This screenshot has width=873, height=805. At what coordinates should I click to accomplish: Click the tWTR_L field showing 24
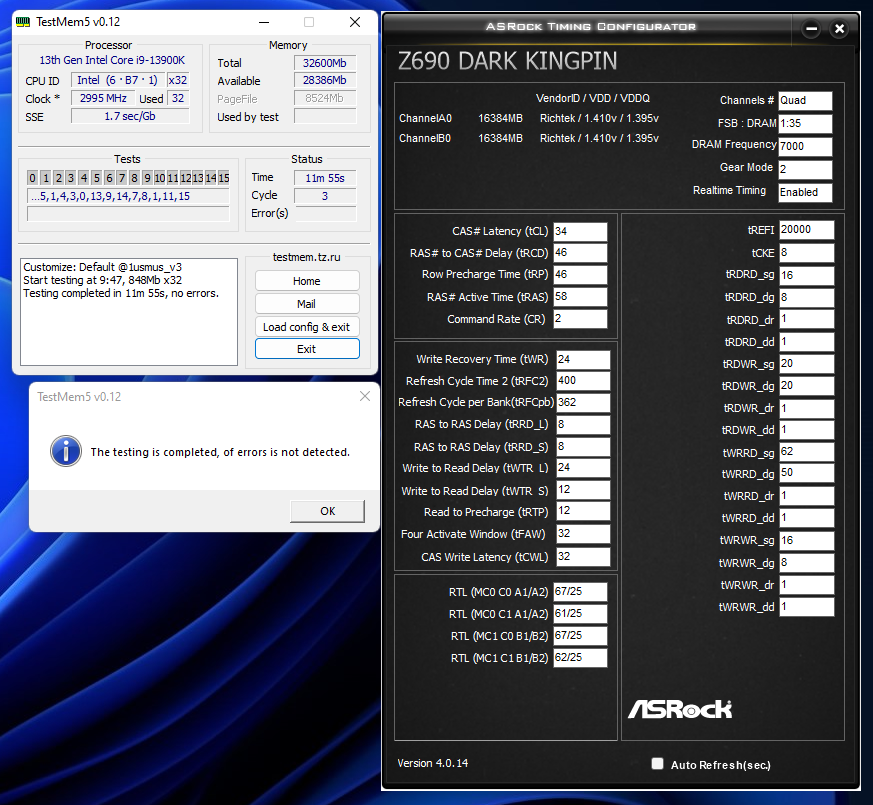coord(583,468)
